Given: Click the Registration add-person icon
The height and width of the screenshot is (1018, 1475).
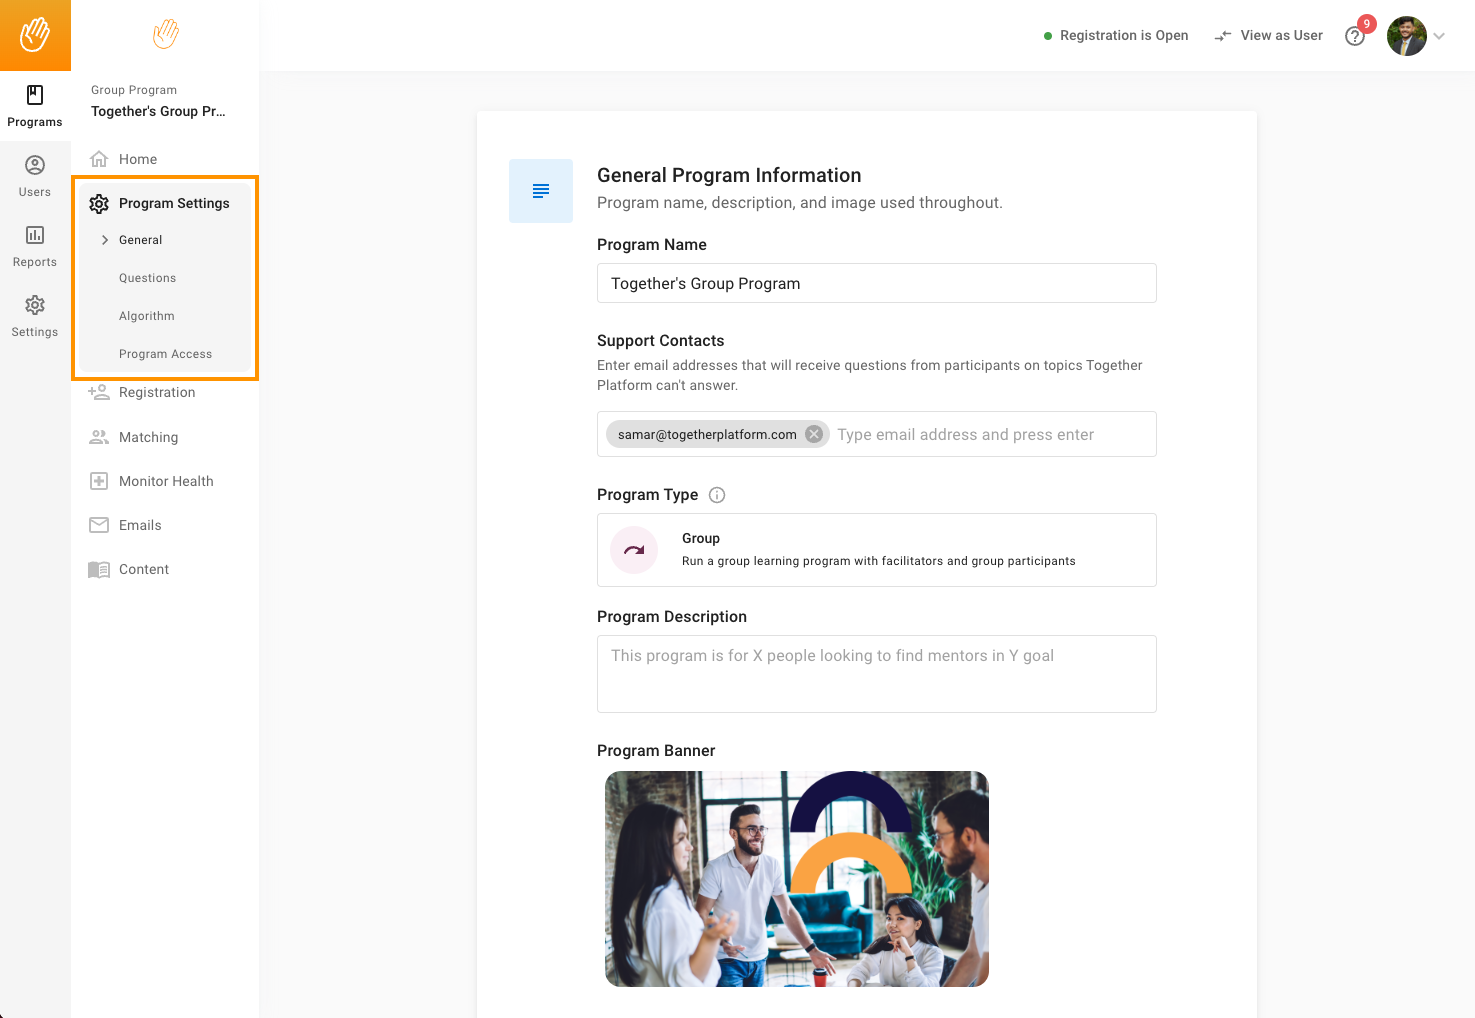Looking at the screenshot, I should point(99,392).
